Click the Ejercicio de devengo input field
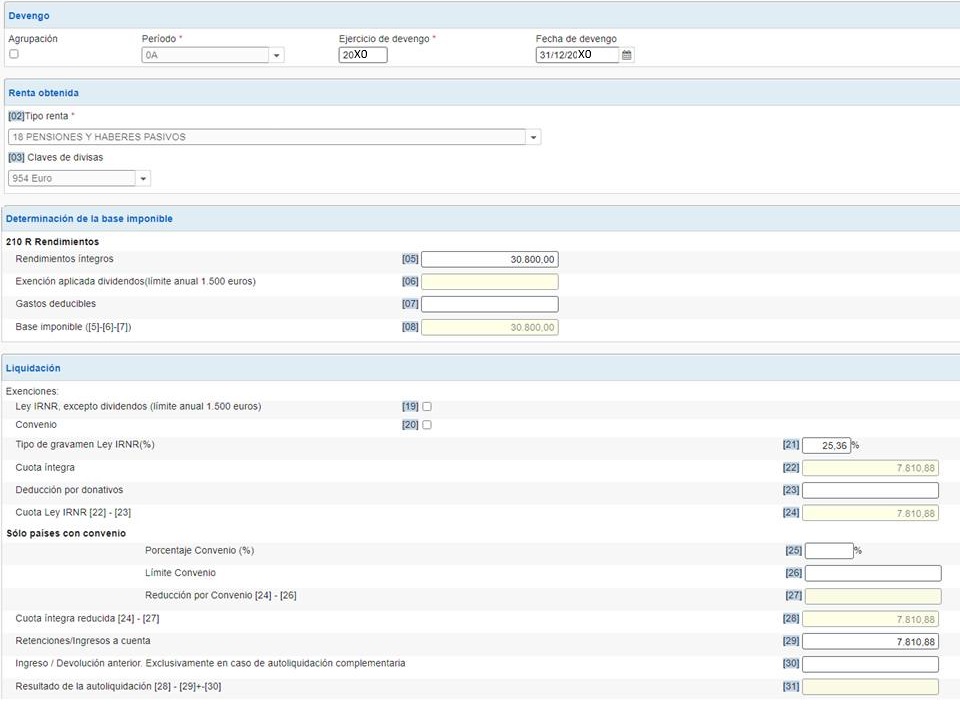Viewport: 960px width, 707px height. coord(363,55)
